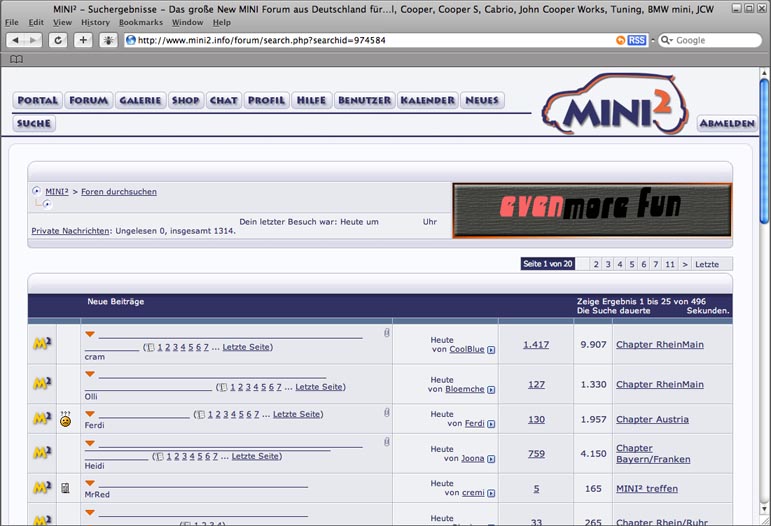This screenshot has width=771, height=526.
Task: Click the ABMELDEN logout button
Action: point(726,123)
